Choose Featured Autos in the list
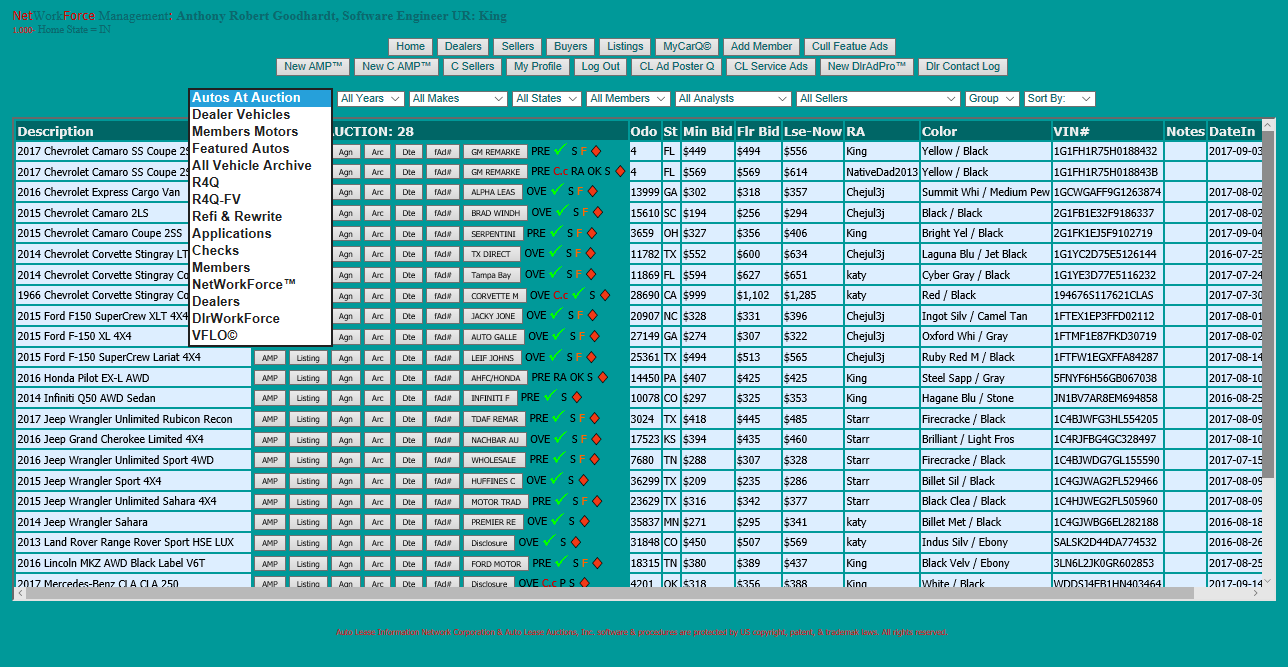The height and width of the screenshot is (667, 1288). (x=260, y=149)
